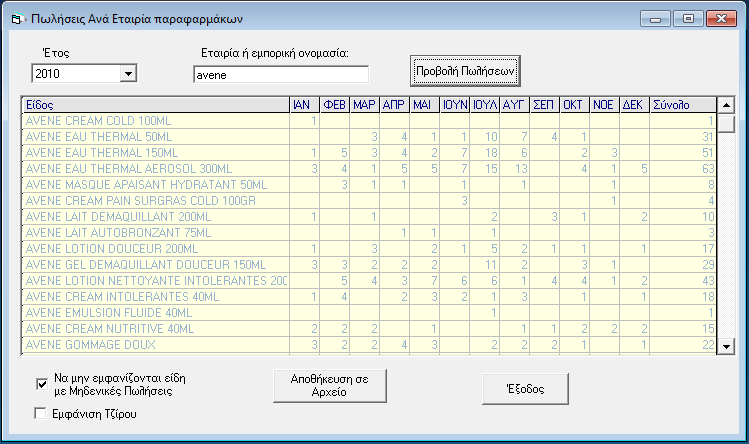Select row AVENE LAIT DEMAQUILLANT 200ML
This screenshot has height=444, width=749.
[x=369, y=217]
